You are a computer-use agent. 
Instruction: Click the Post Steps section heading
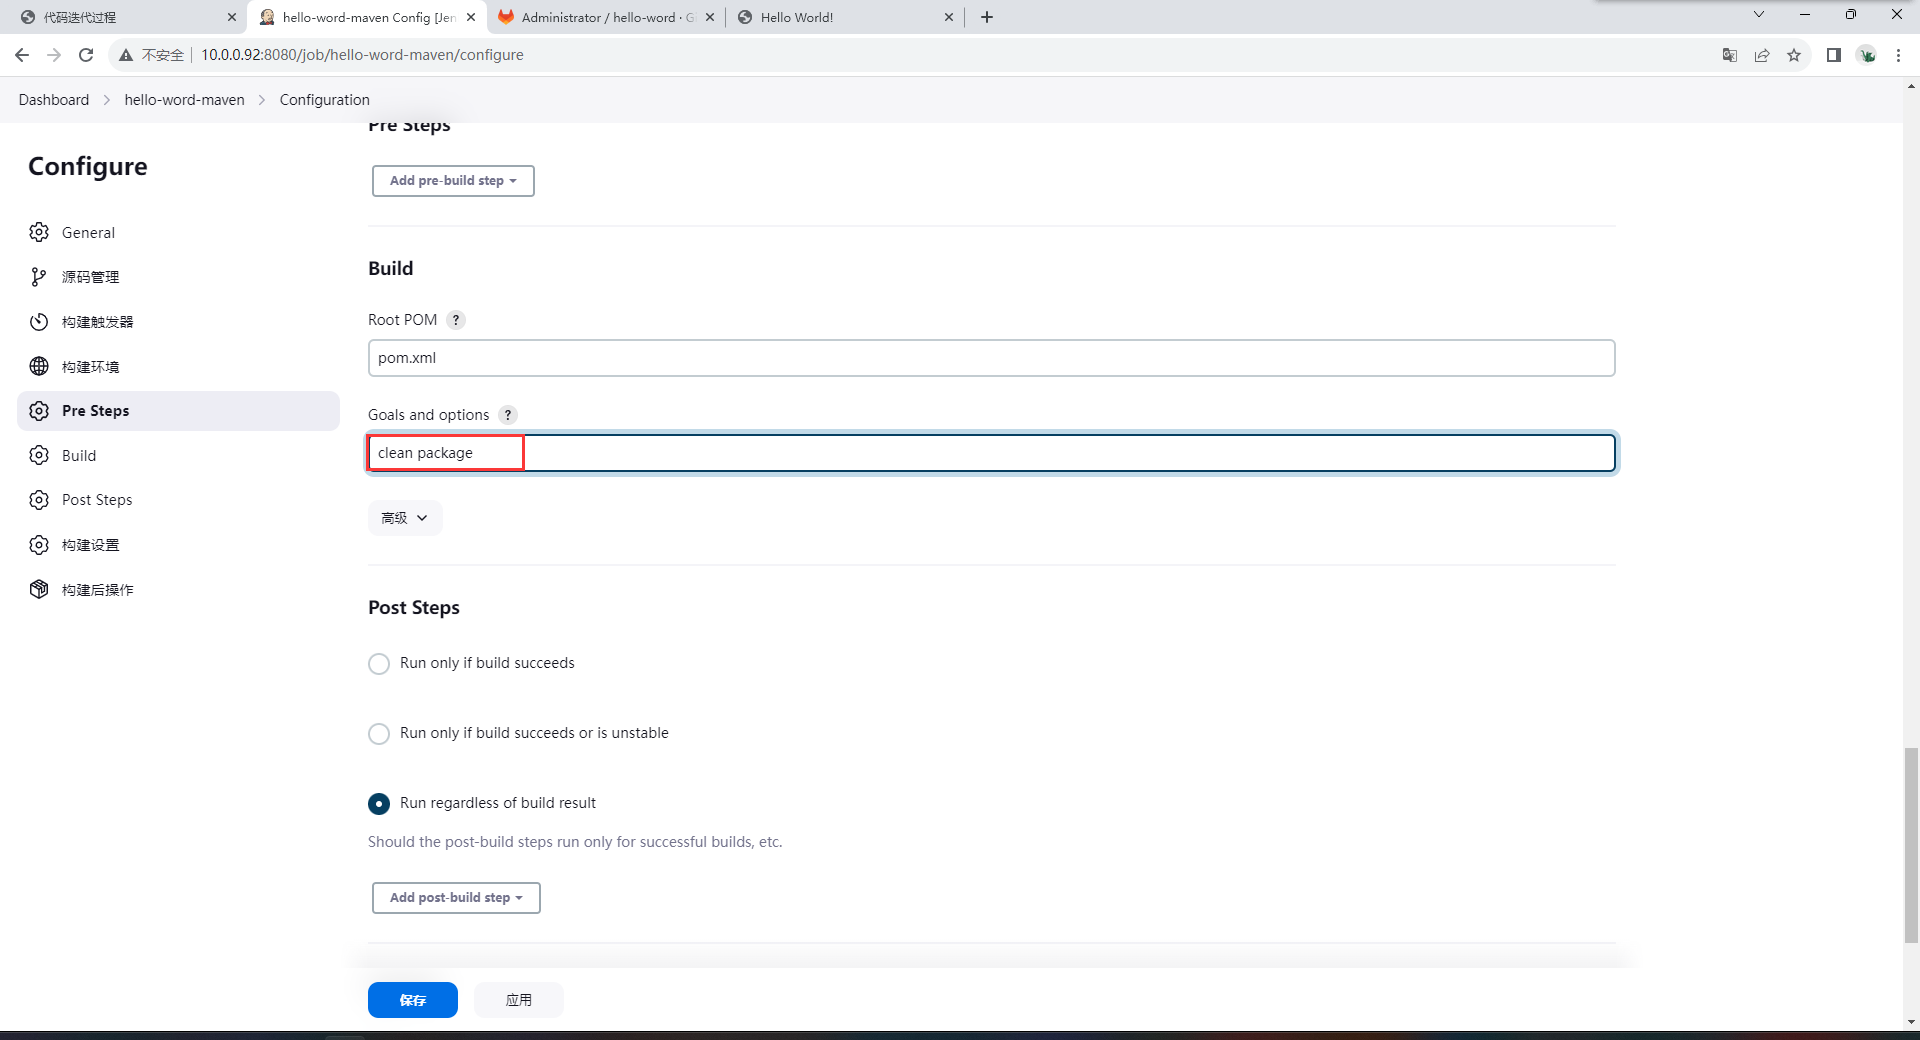click(414, 608)
